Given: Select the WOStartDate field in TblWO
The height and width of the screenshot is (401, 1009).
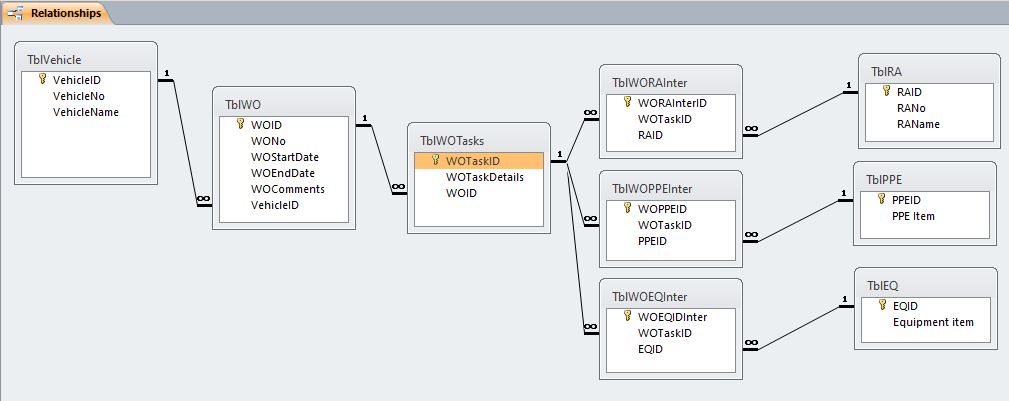Looking at the screenshot, I should click(285, 157).
